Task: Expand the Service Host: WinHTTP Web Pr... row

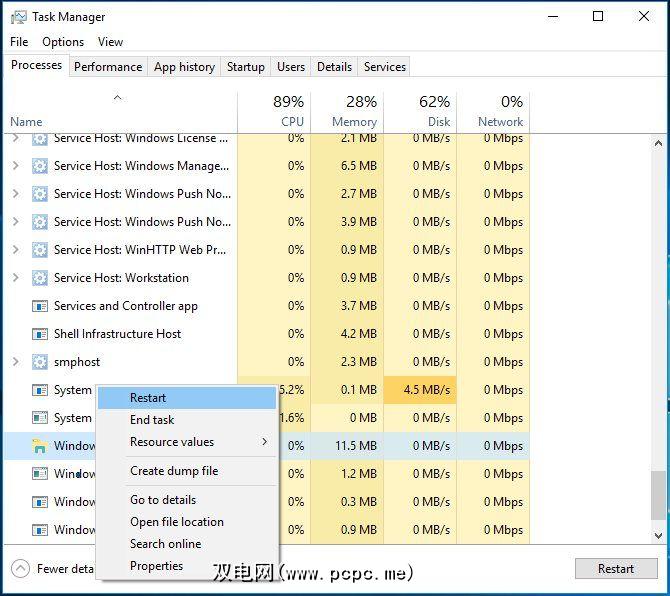Action: coord(16,250)
